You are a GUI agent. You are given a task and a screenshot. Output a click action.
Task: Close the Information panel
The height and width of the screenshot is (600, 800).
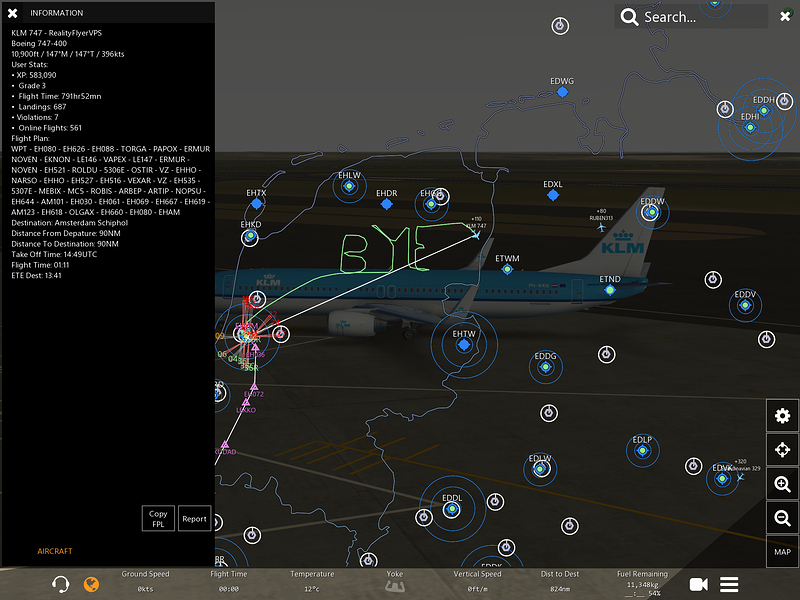point(13,13)
